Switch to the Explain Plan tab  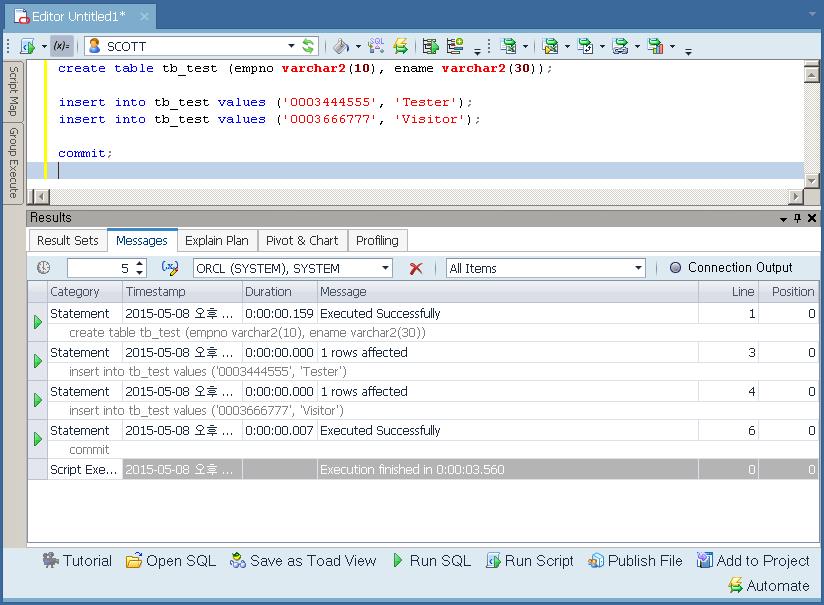click(x=217, y=240)
